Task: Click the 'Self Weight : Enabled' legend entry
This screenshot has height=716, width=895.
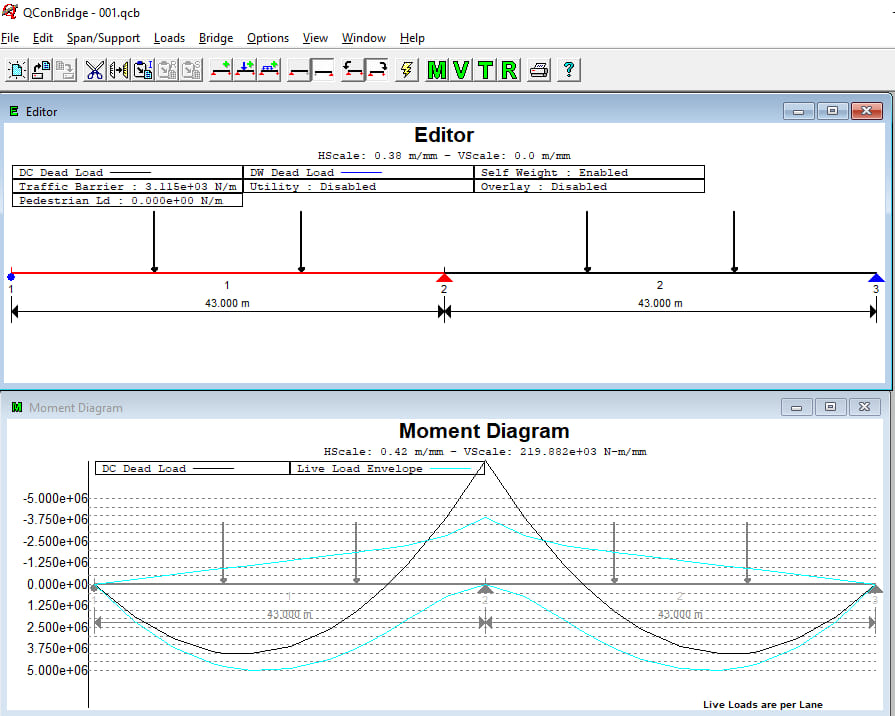Action: coord(589,172)
